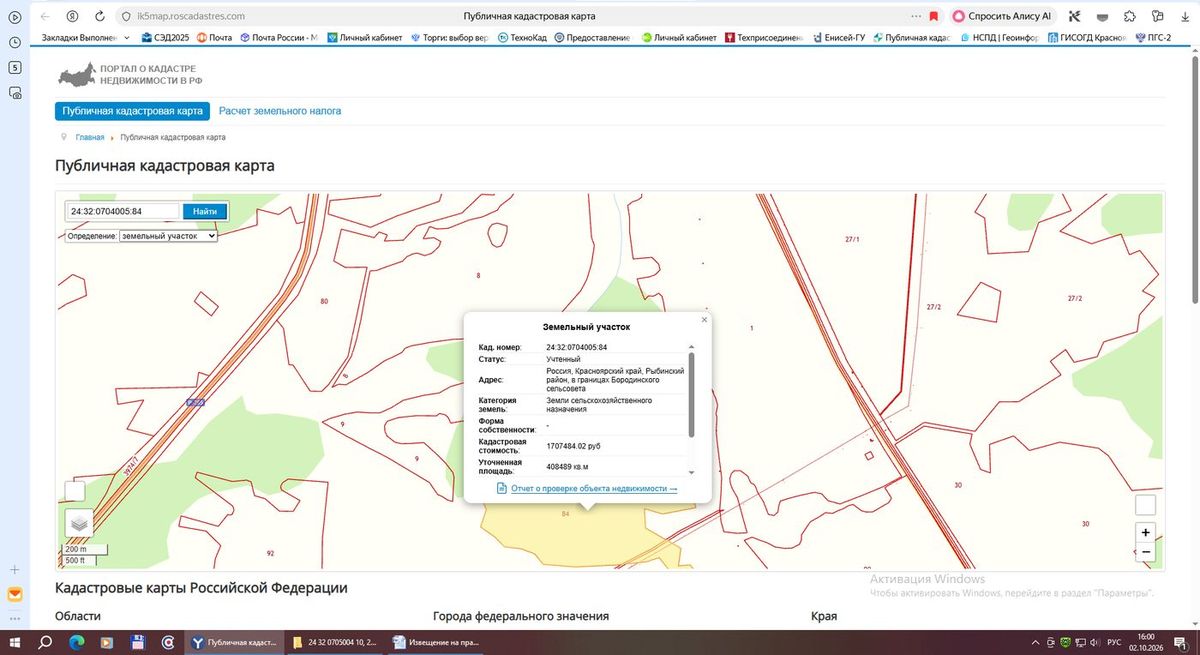The image size is (1200, 655).
Task: Open Отчет о проверке объекта недвижимости link
Action: coord(594,488)
